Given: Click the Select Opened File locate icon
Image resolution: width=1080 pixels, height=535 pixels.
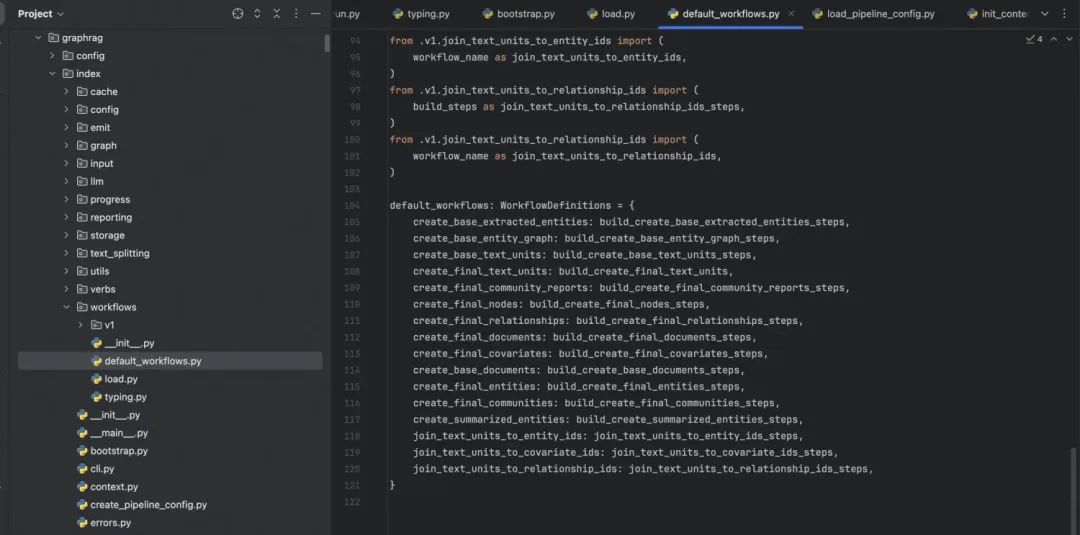Looking at the screenshot, I should pos(238,14).
